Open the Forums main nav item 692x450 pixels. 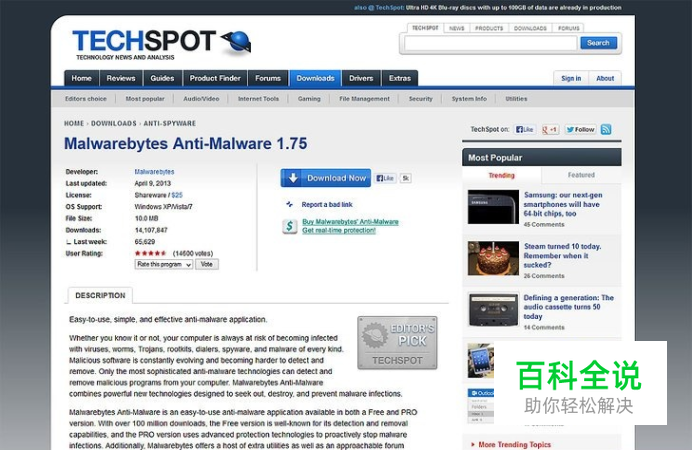pyautogui.click(x=268, y=78)
